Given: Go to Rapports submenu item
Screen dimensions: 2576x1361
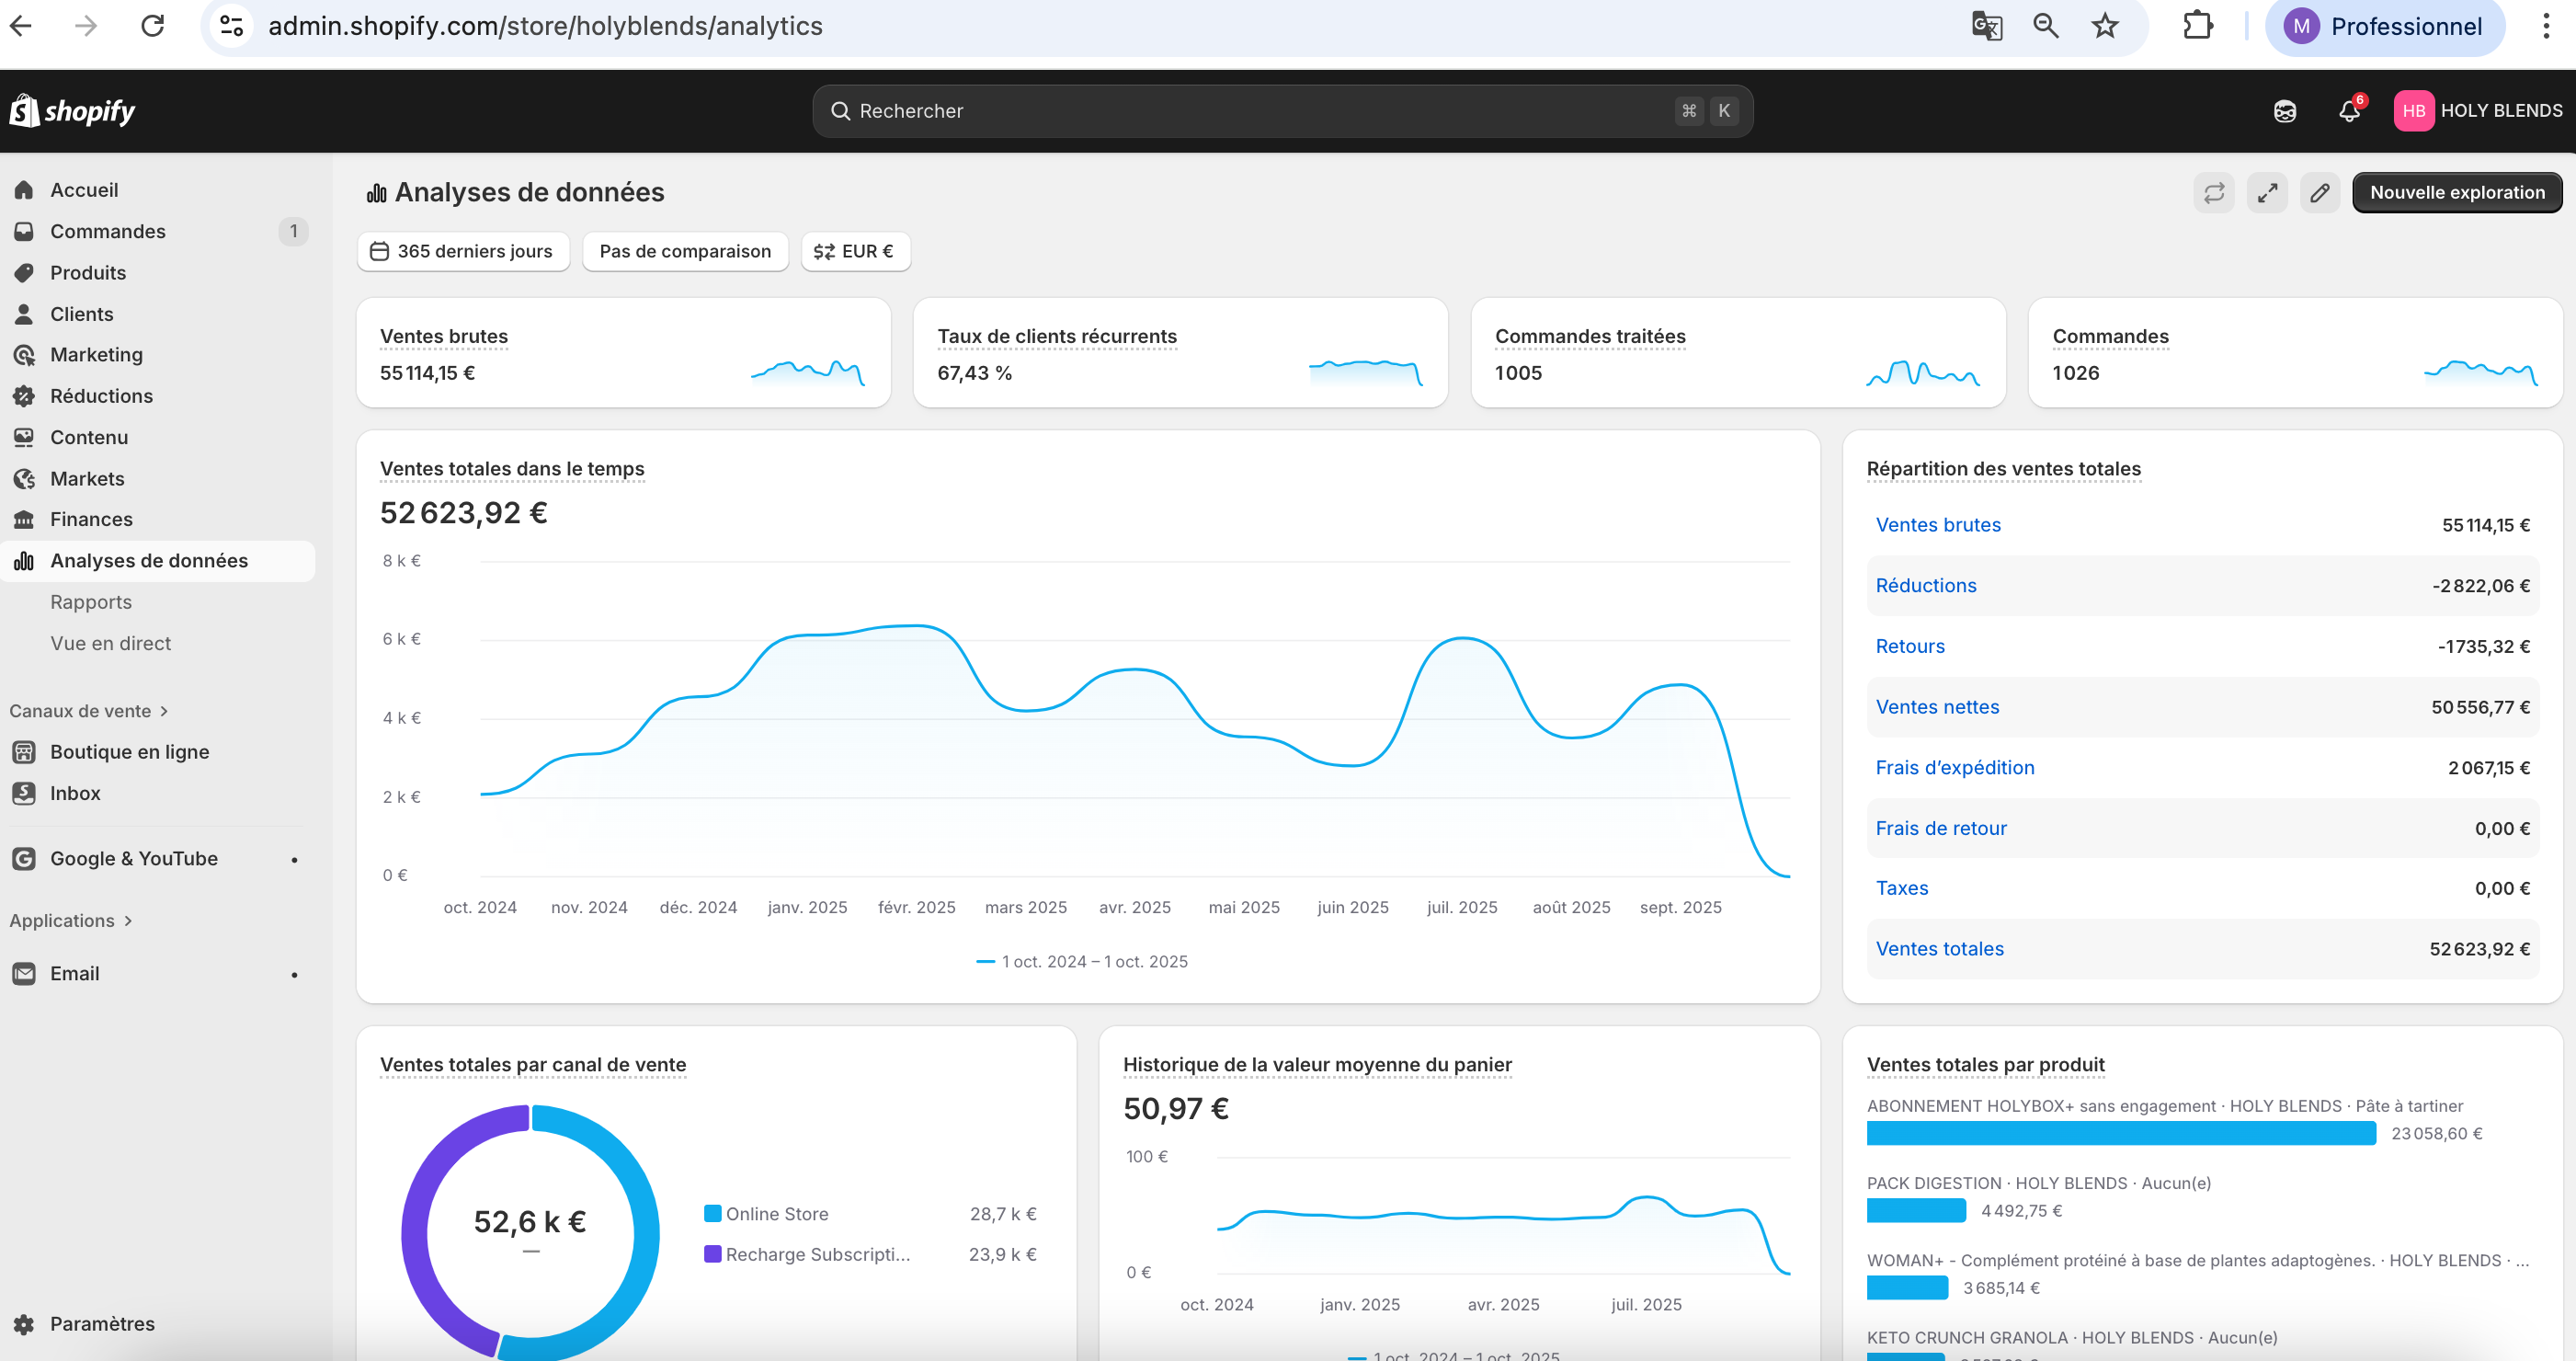Looking at the screenshot, I should click(91, 602).
